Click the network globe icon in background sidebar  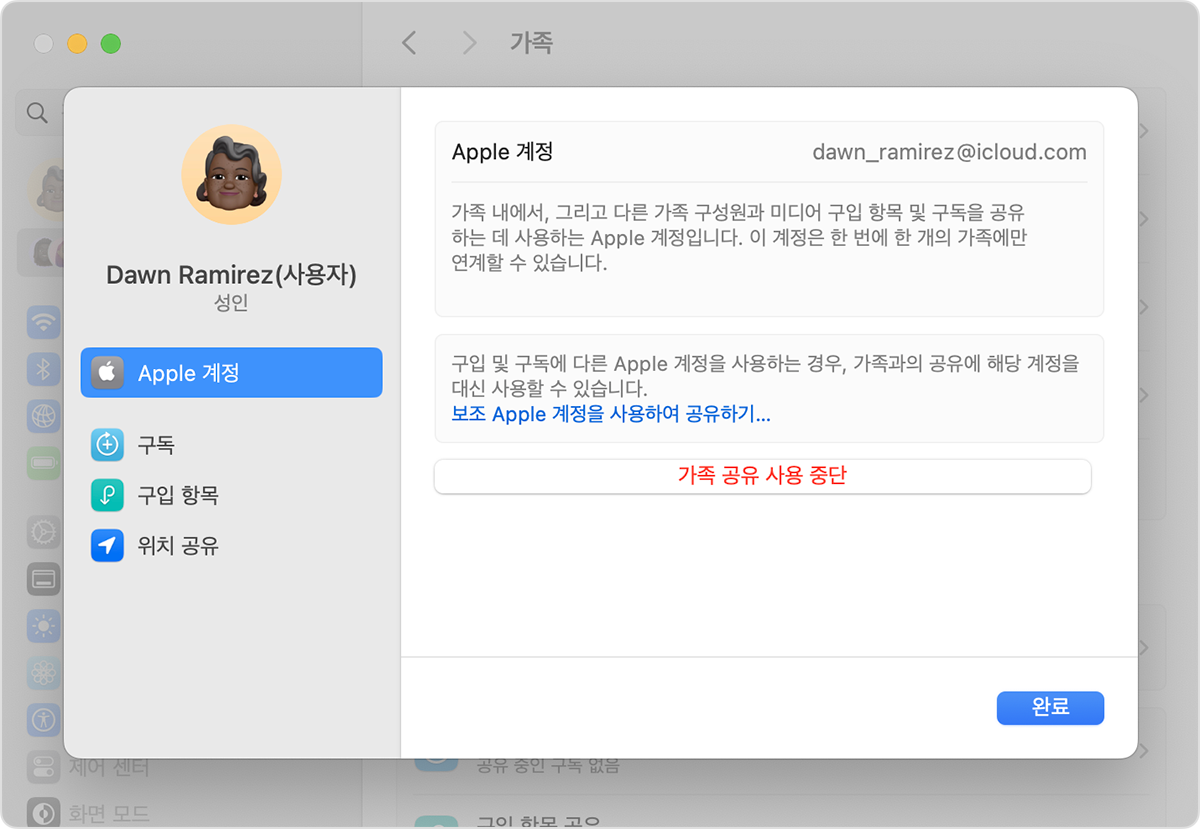pyautogui.click(x=44, y=414)
